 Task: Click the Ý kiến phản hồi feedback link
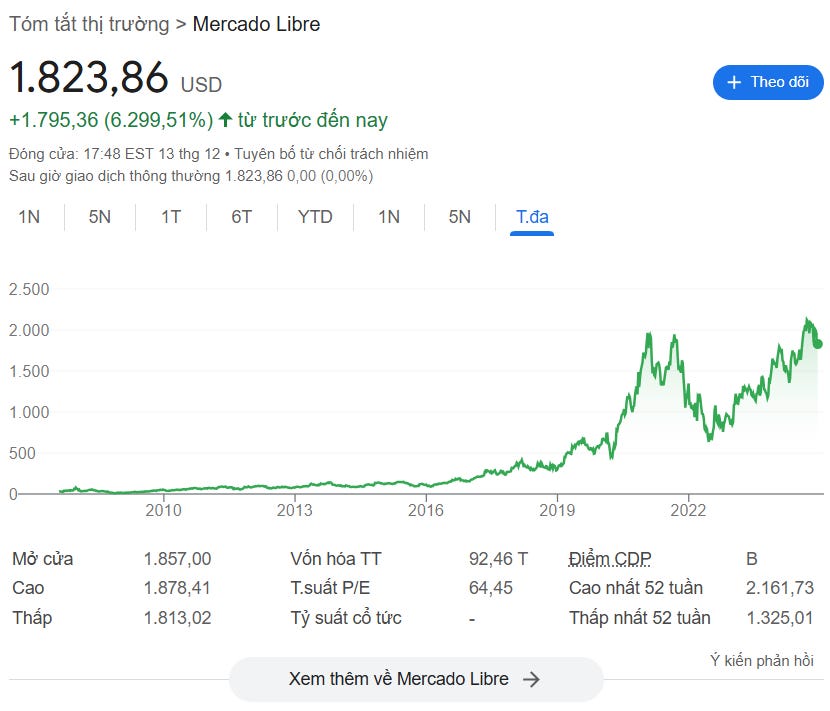761,660
